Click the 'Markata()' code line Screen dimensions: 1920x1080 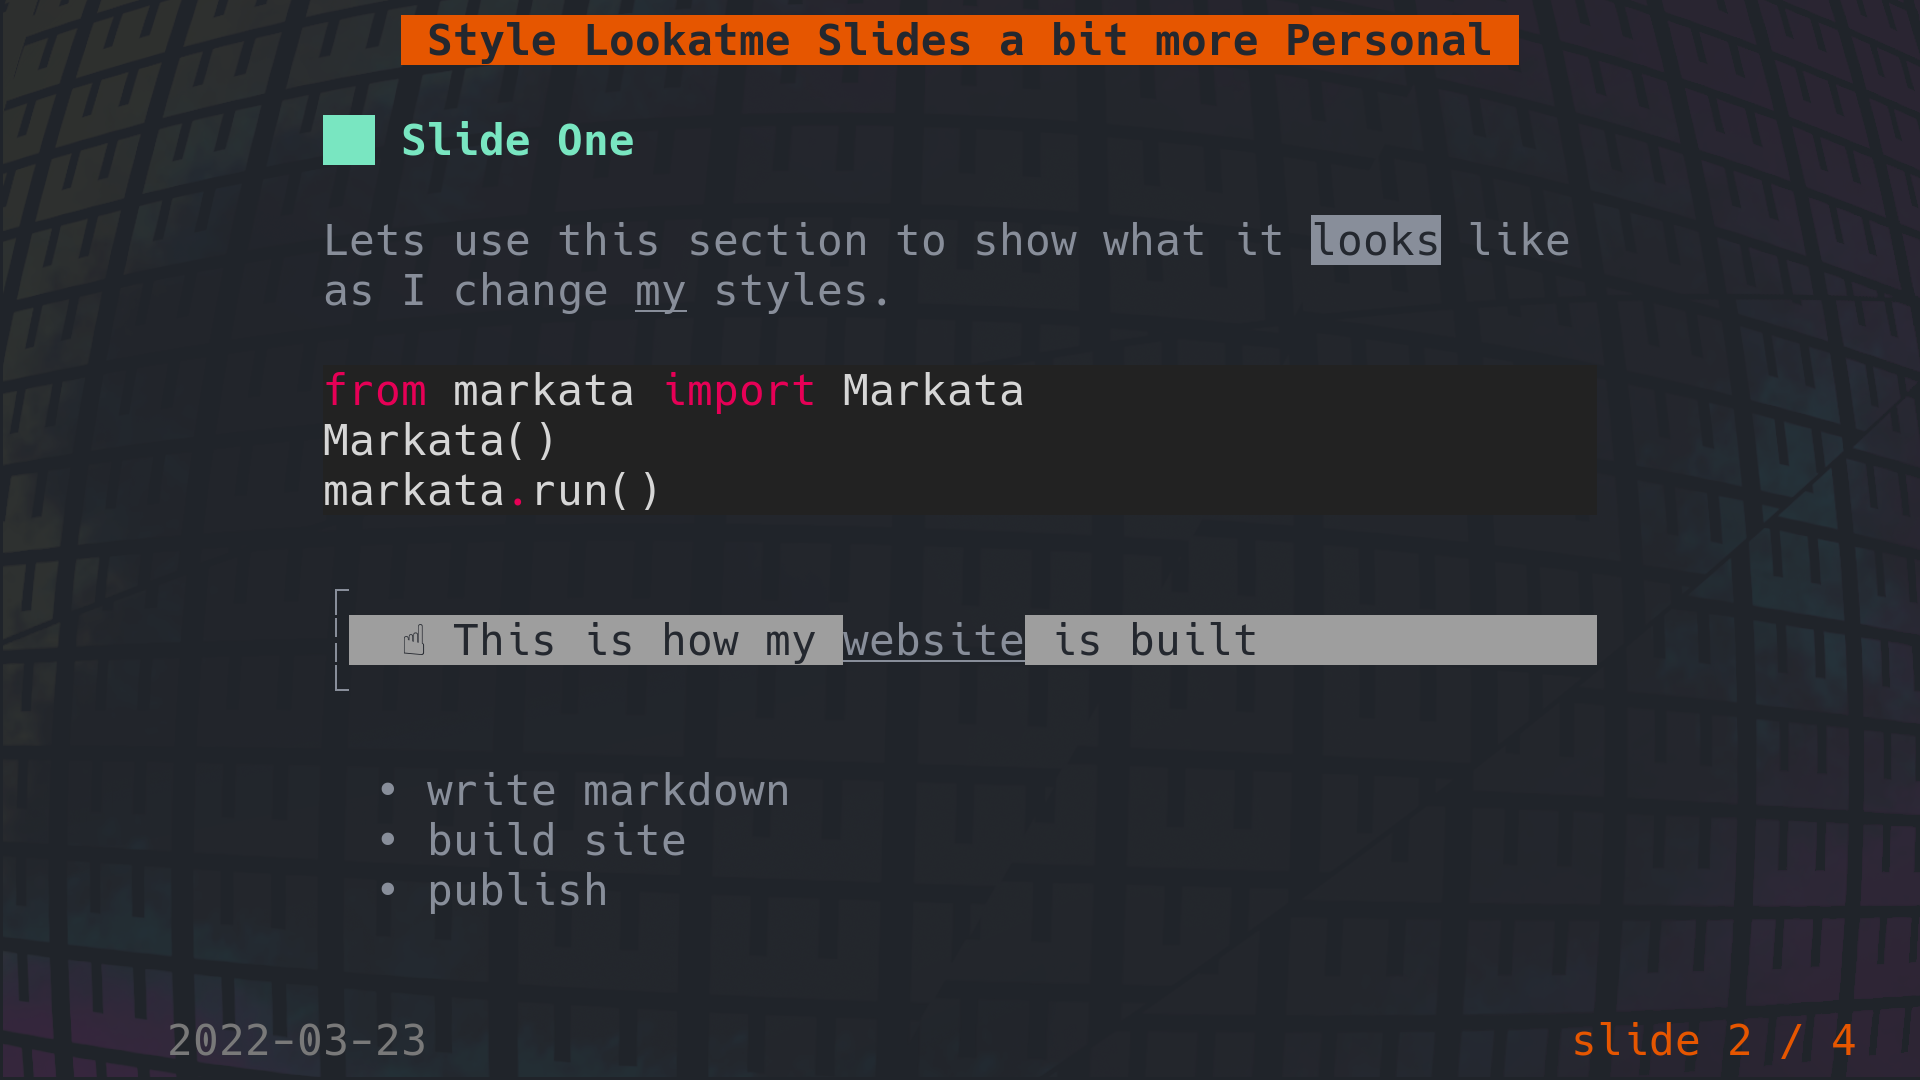(439, 440)
